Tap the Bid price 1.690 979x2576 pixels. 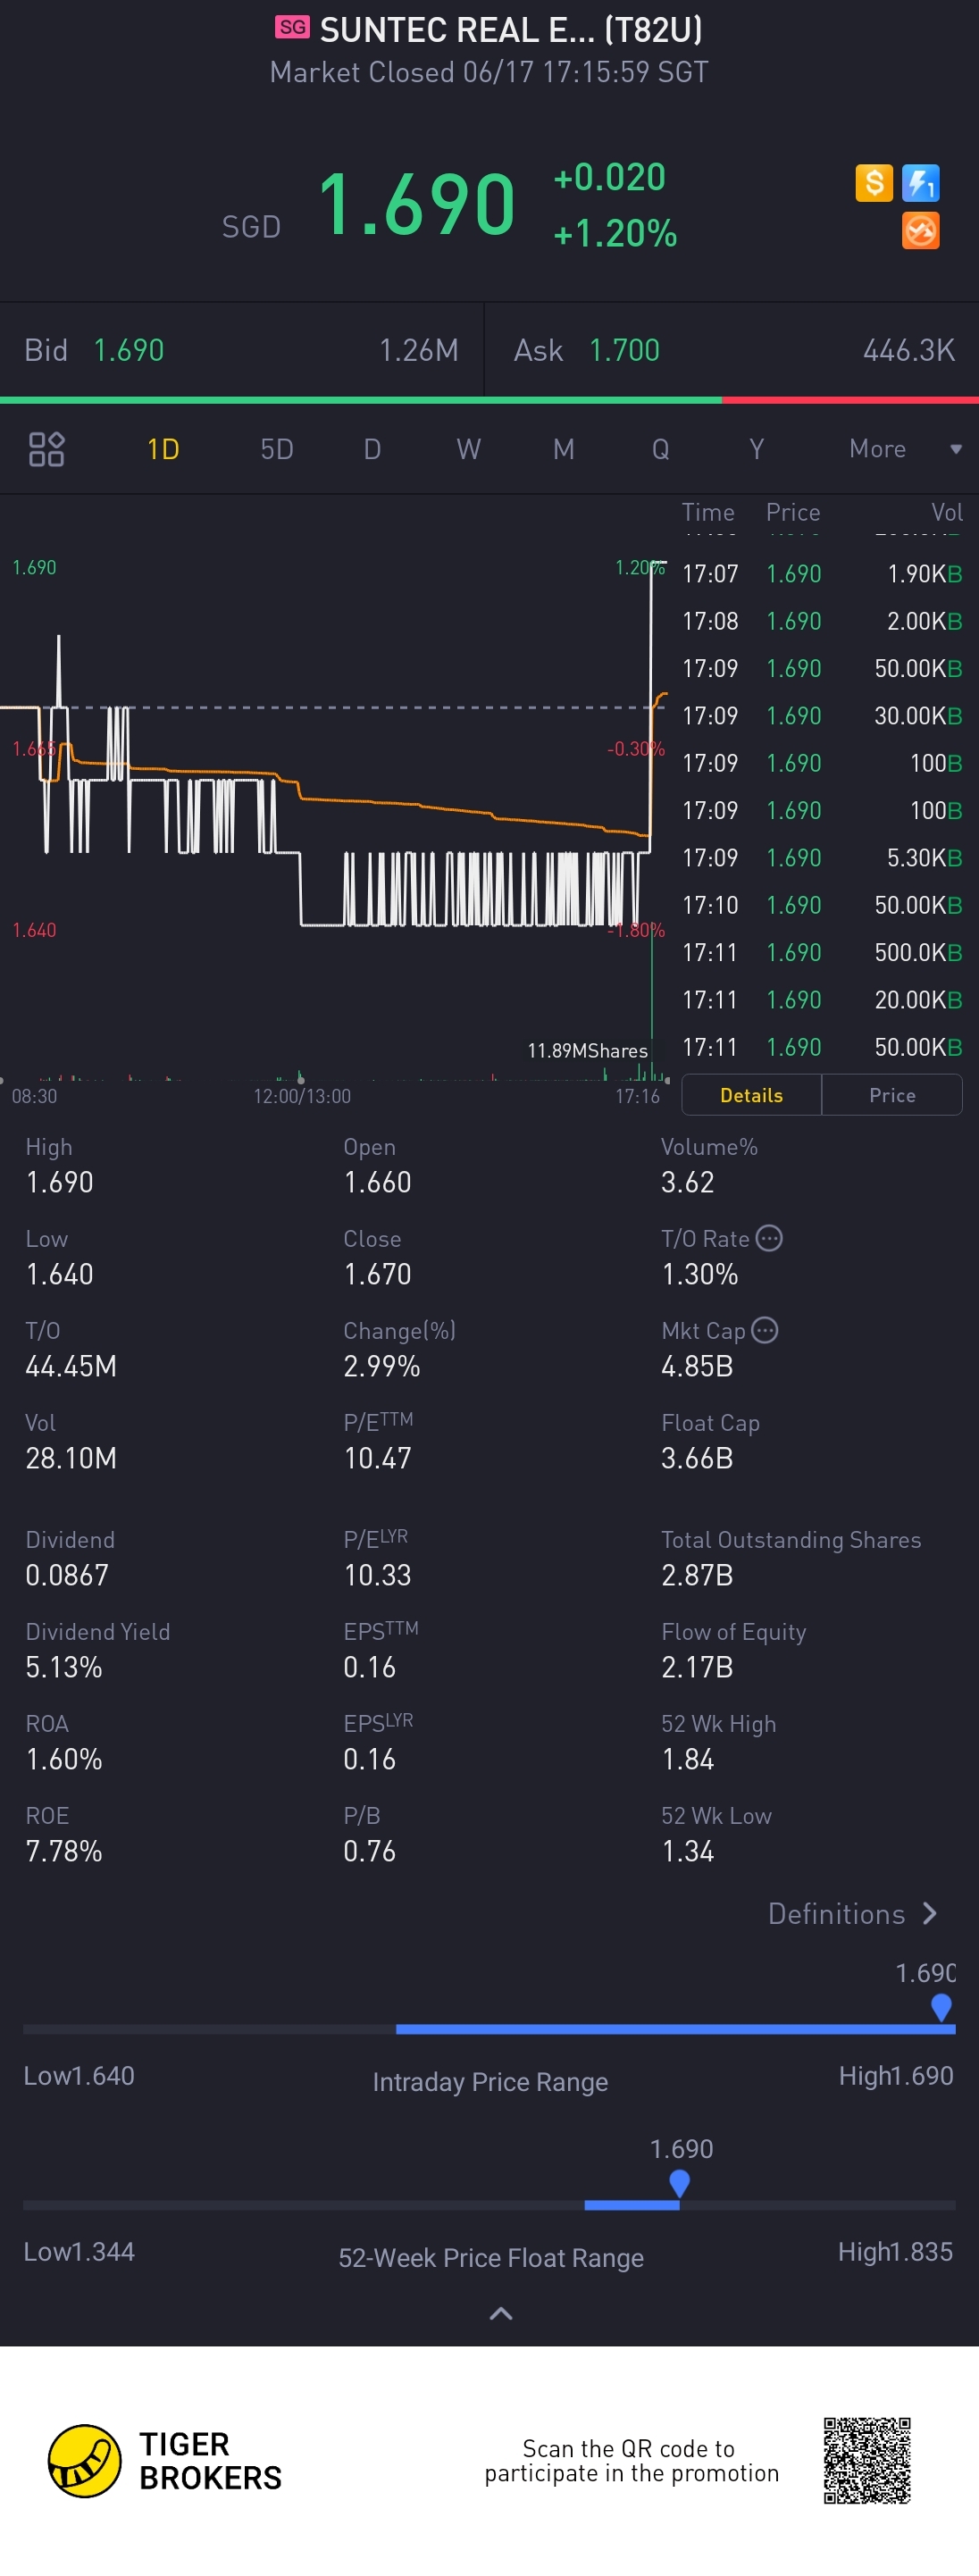click(129, 350)
